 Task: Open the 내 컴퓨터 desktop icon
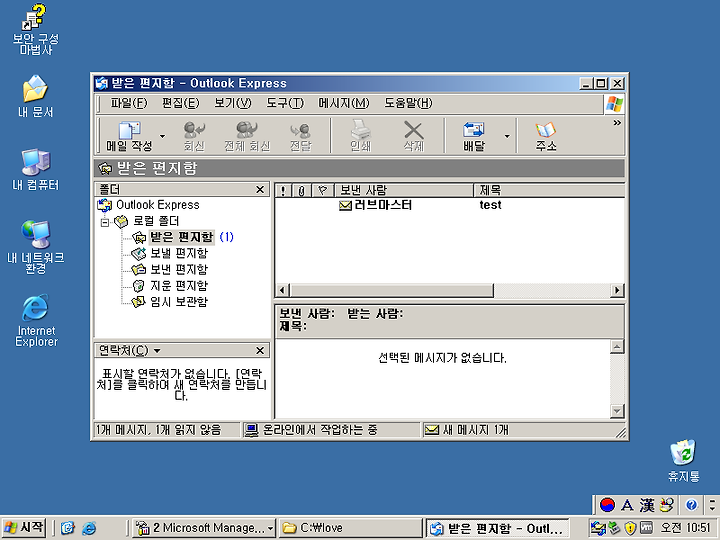point(35,169)
